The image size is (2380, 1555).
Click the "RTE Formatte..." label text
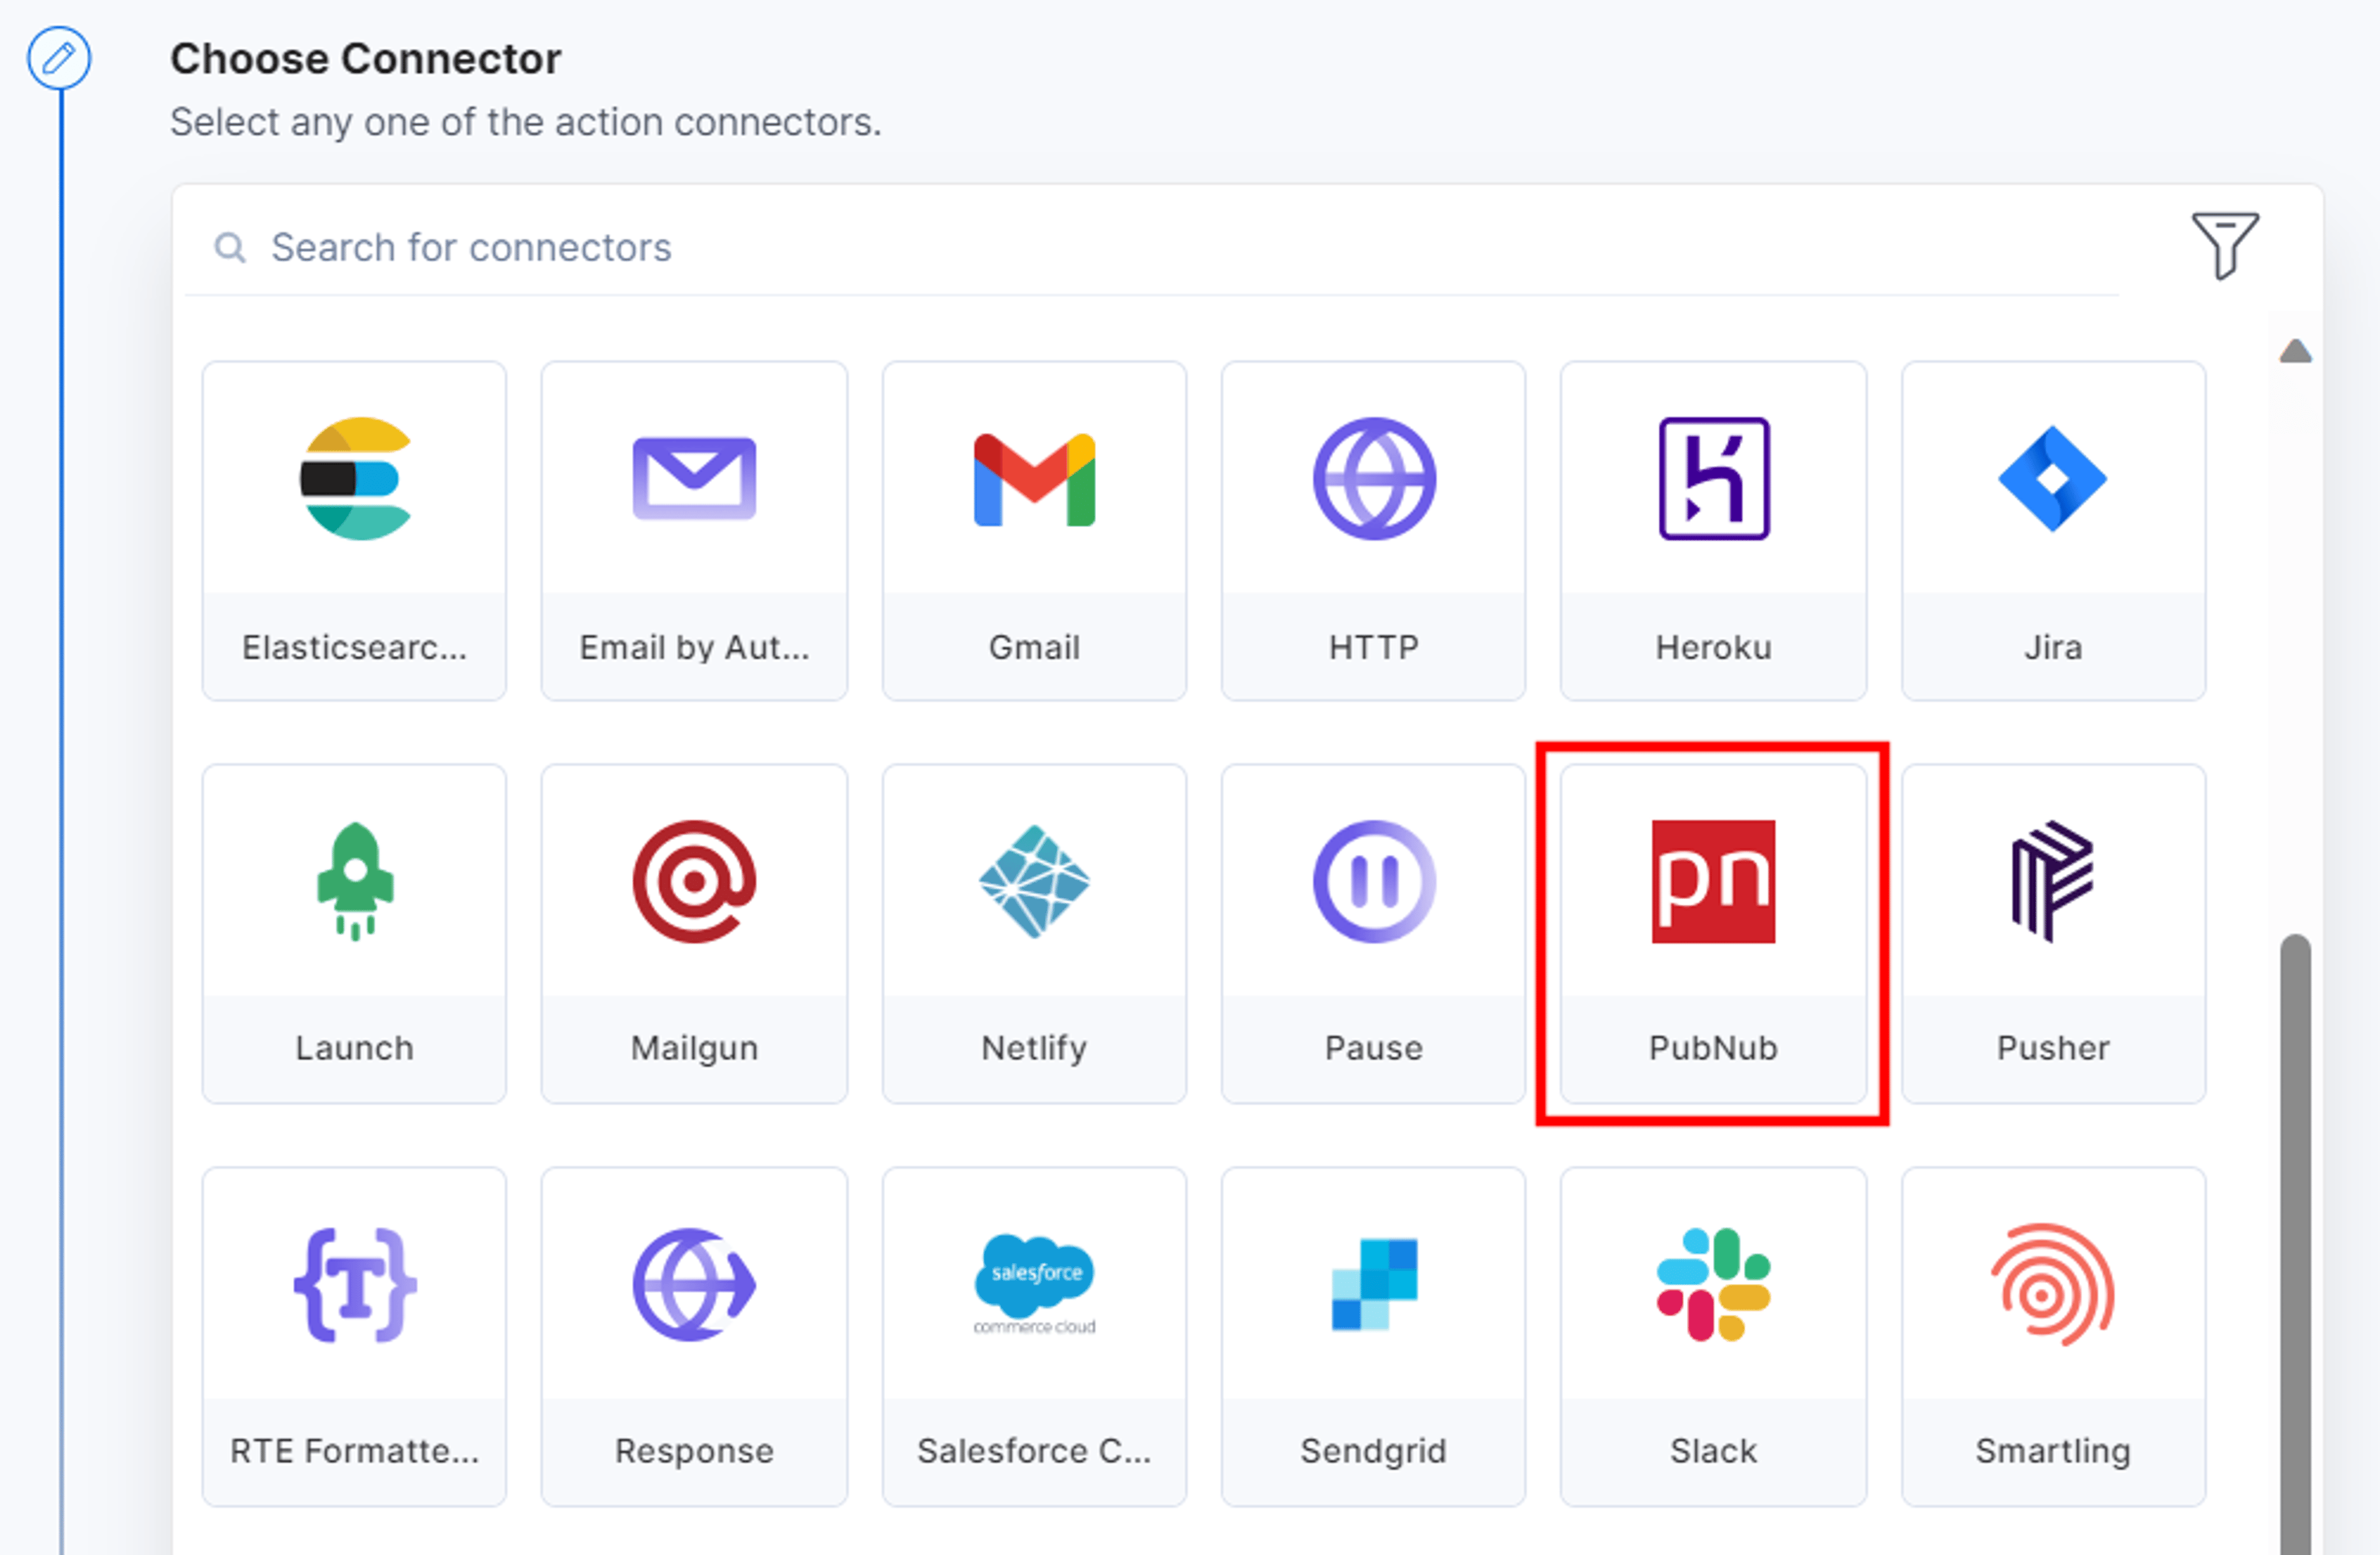coord(355,1451)
